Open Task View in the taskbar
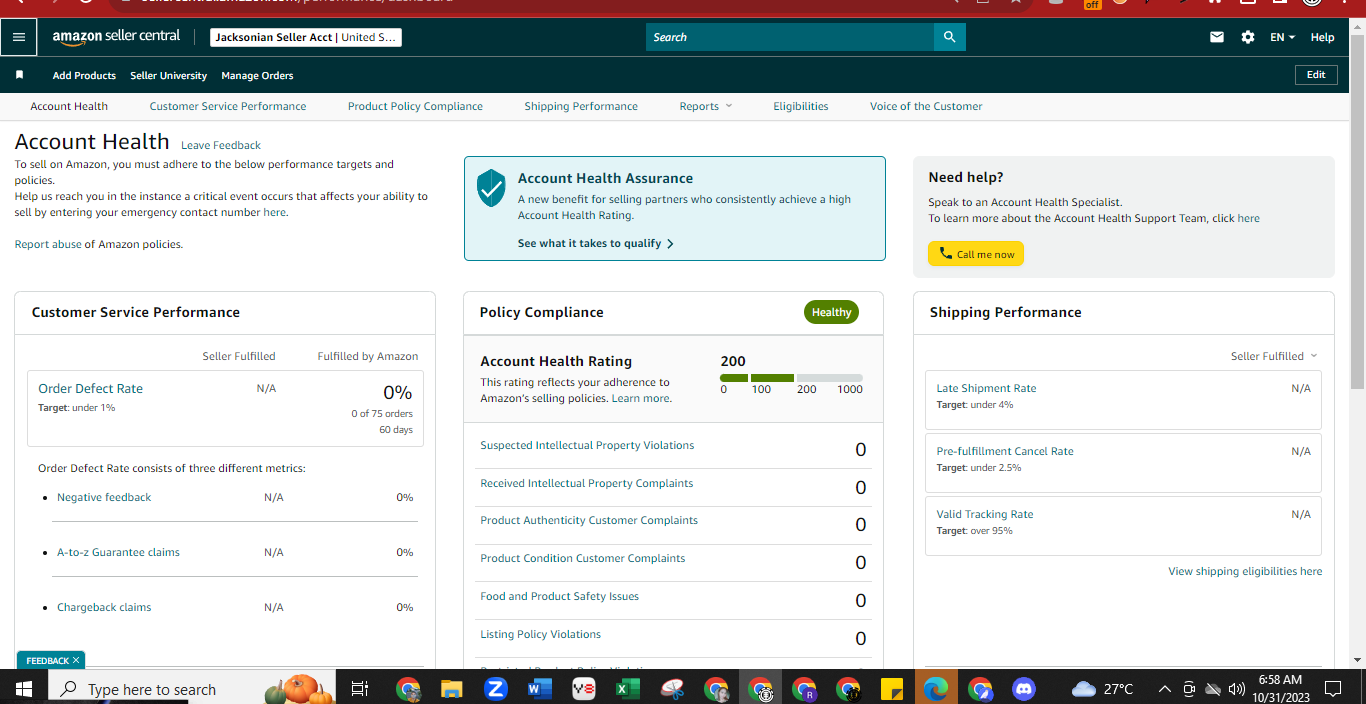Viewport: 1366px width, 704px height. (360, 689)
